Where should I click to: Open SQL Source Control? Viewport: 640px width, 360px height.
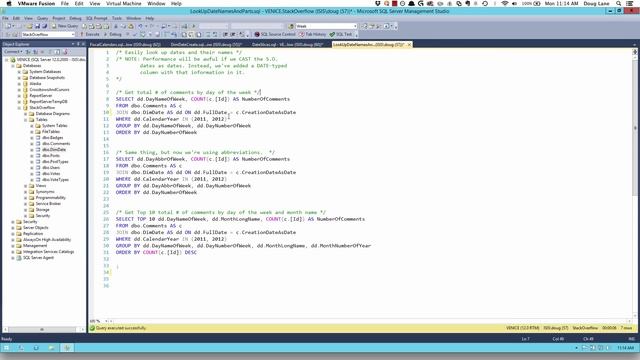[275, 34]
